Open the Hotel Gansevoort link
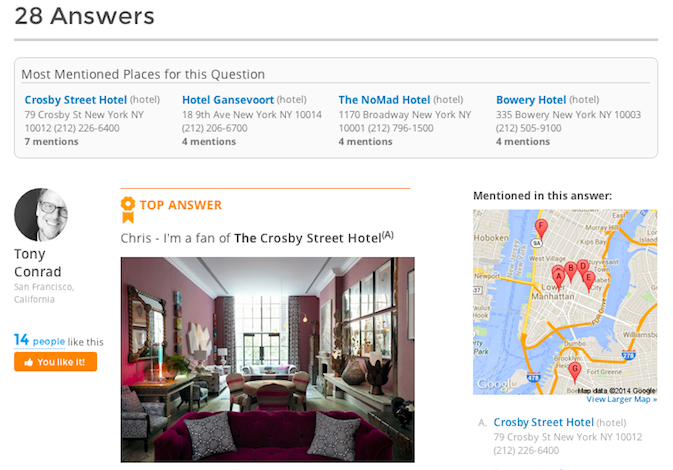 (228, 100)
